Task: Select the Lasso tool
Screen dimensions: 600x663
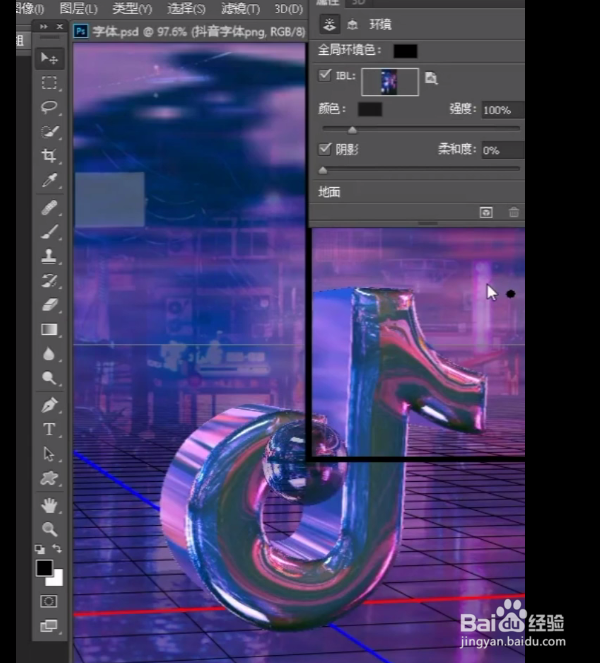Action: [49, 107]
